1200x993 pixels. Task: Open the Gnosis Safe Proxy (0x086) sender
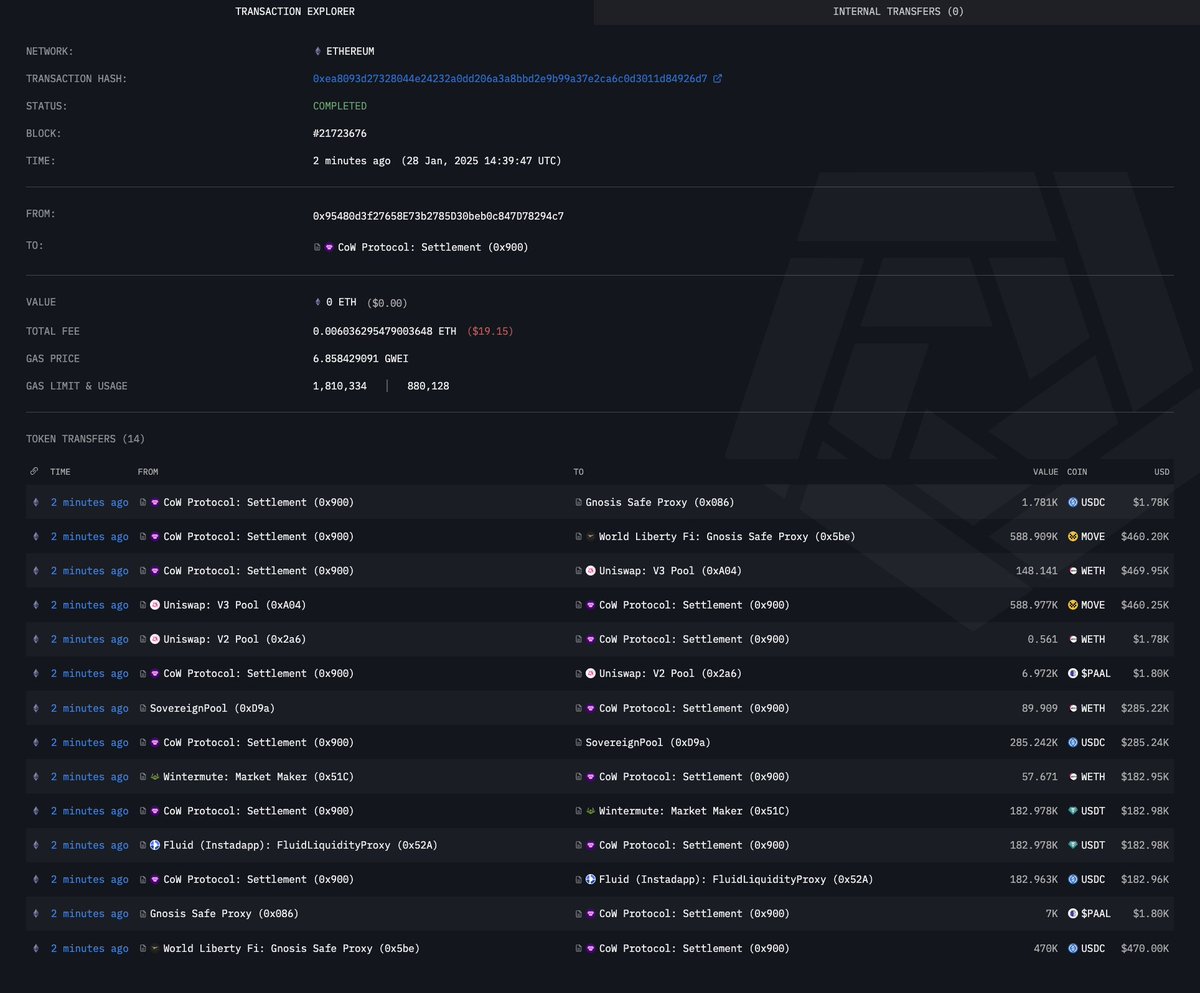(x=224, y=914)
